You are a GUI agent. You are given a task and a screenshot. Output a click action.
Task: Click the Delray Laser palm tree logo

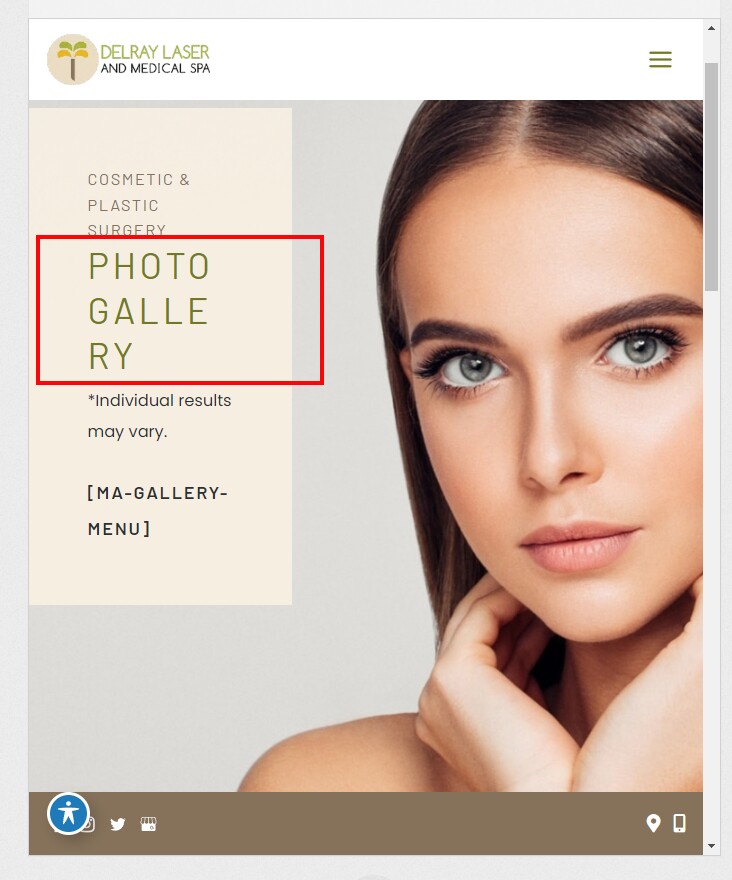coord(72,59)
